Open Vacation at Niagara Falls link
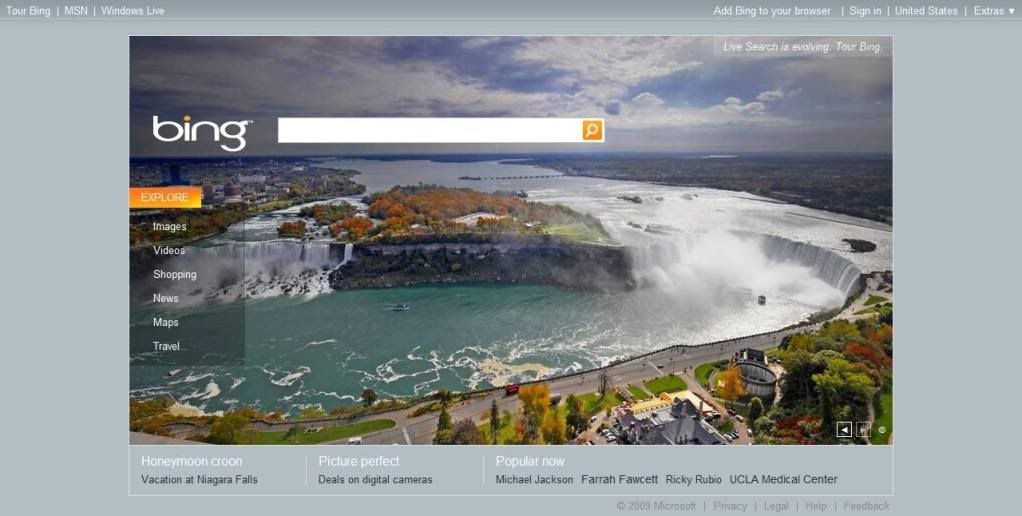The width and height of the screenshot is (1022, 516). tap(199, 480)
